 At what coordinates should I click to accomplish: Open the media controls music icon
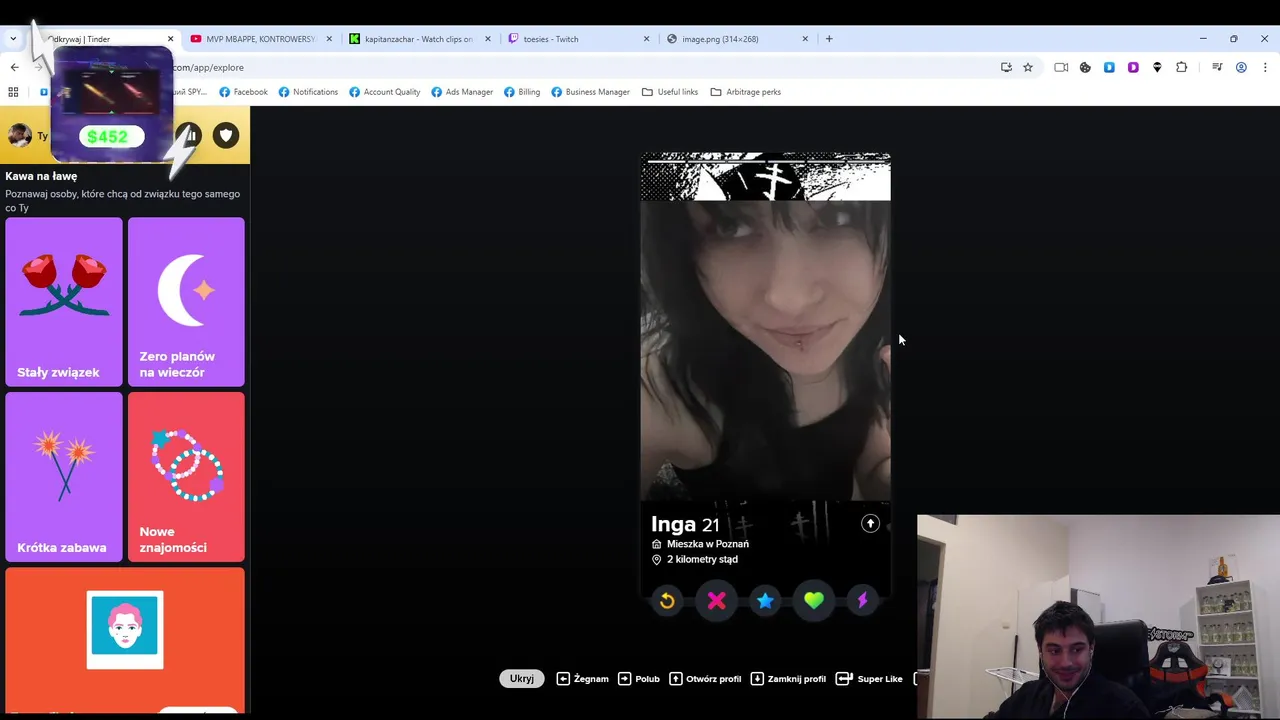(x=1217, y=67)
